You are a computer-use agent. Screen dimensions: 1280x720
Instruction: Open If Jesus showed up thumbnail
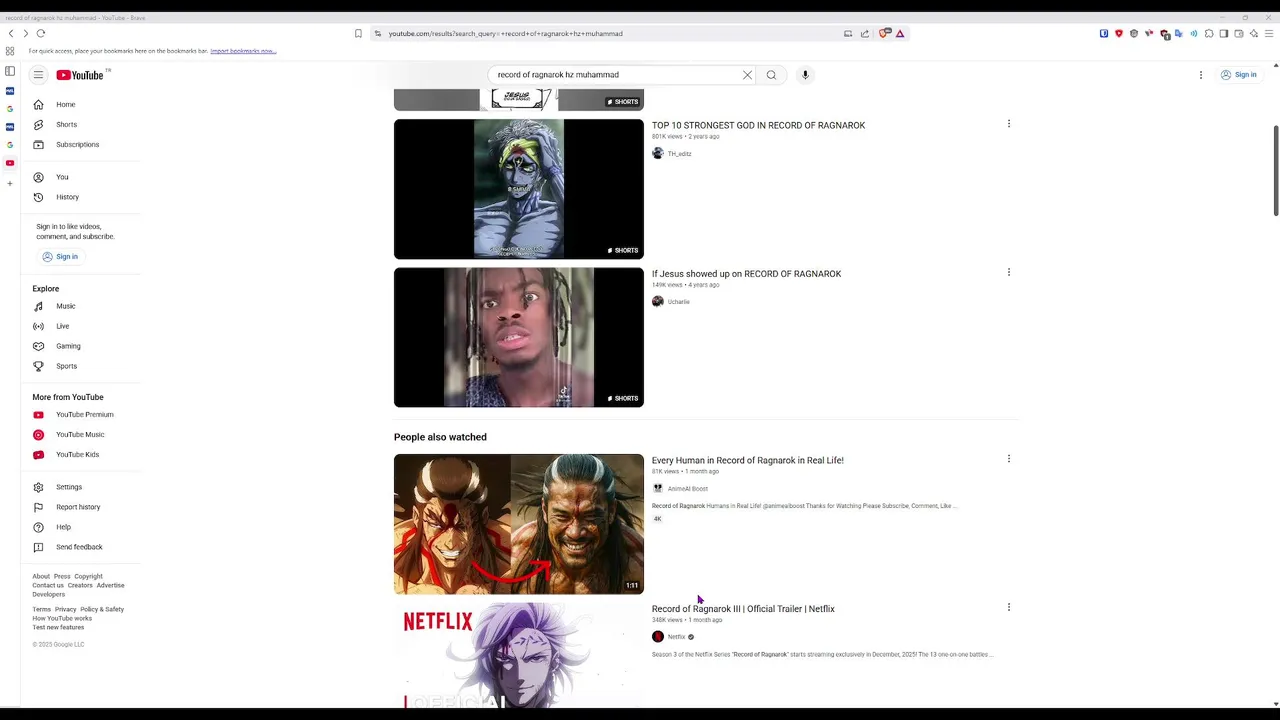(519, 337)
